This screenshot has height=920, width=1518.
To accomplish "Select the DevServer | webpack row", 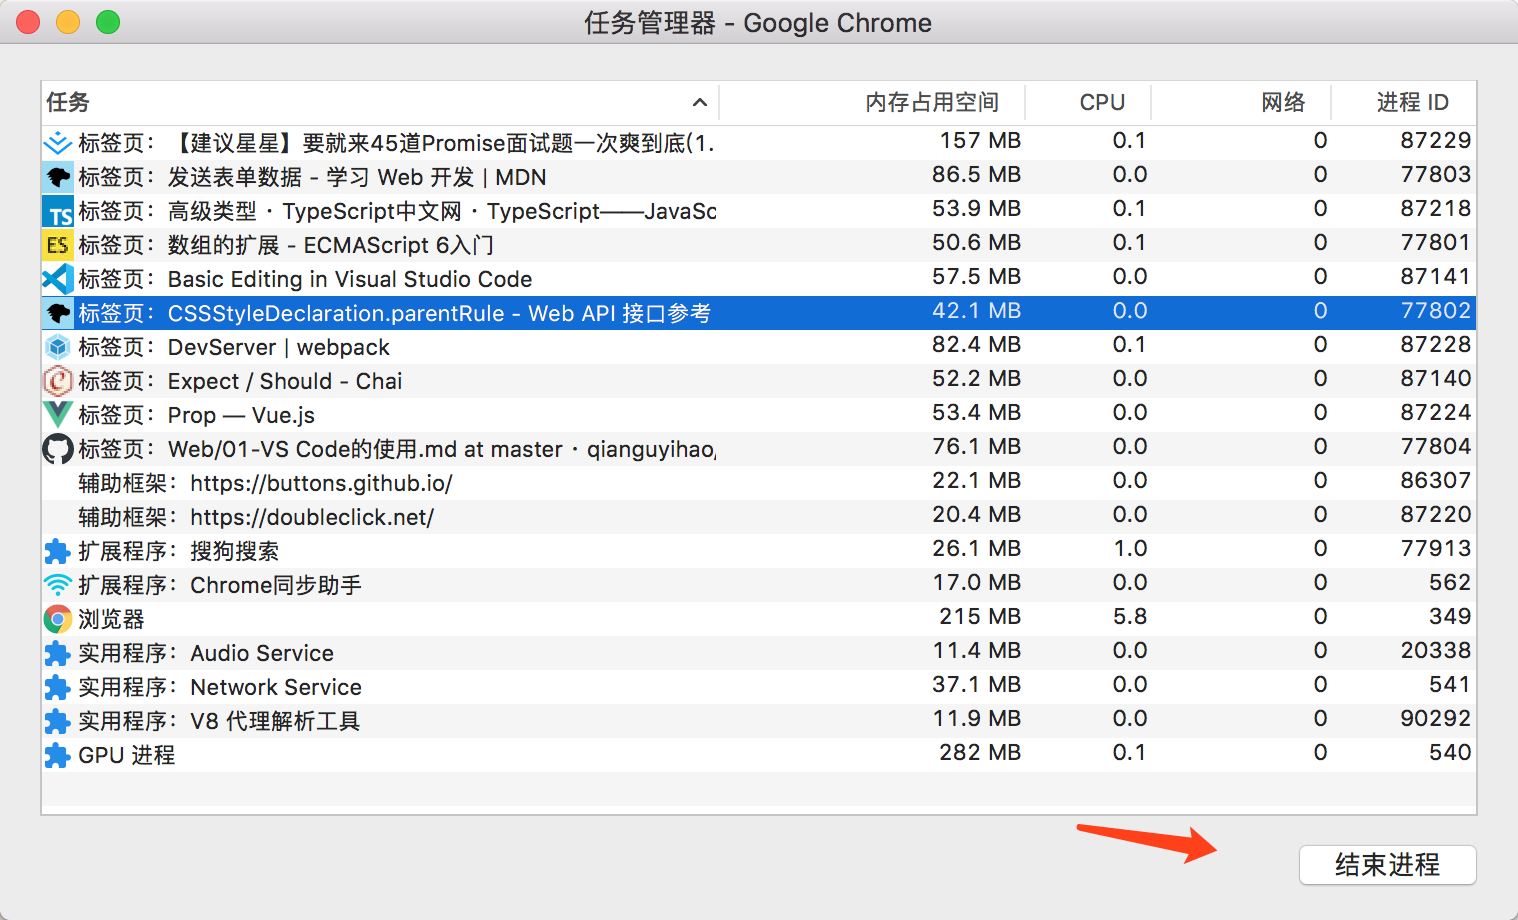I will tap(759, 347).
